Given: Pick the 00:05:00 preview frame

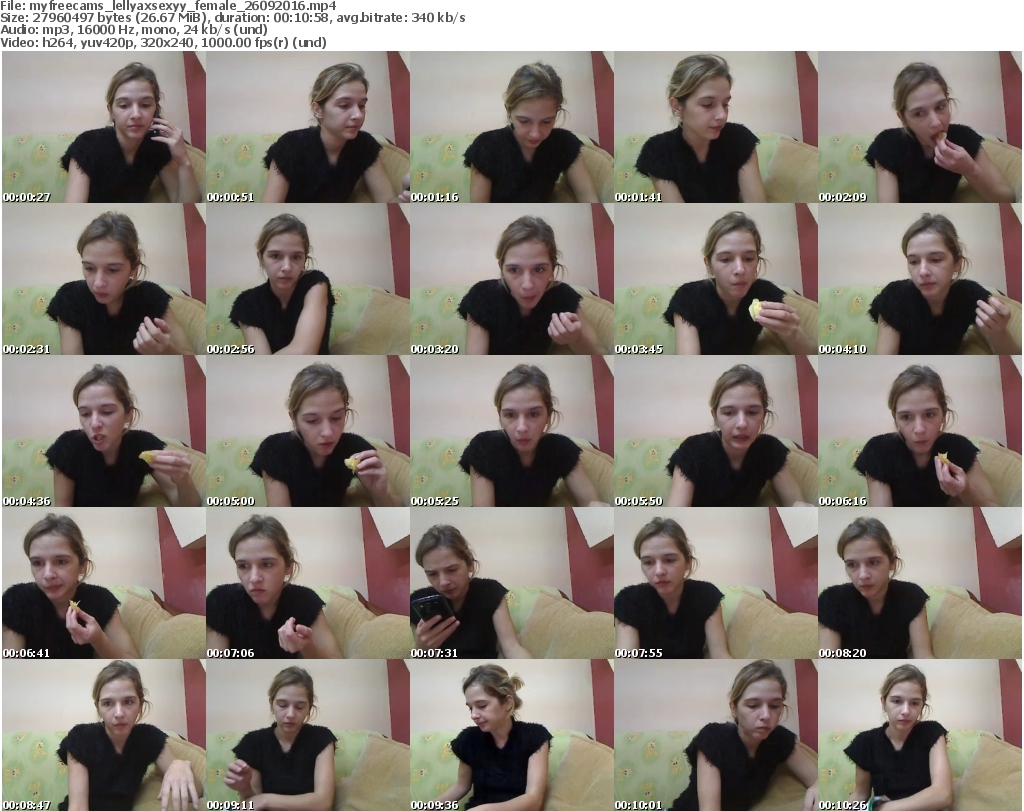Looking at the screenshot, I should point(308,432).
